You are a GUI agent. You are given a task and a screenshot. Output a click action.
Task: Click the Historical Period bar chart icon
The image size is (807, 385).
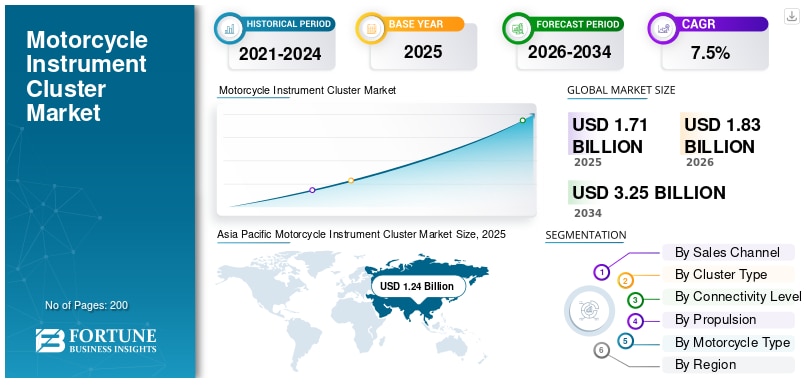pyautogui.click(x=229, y=28)
